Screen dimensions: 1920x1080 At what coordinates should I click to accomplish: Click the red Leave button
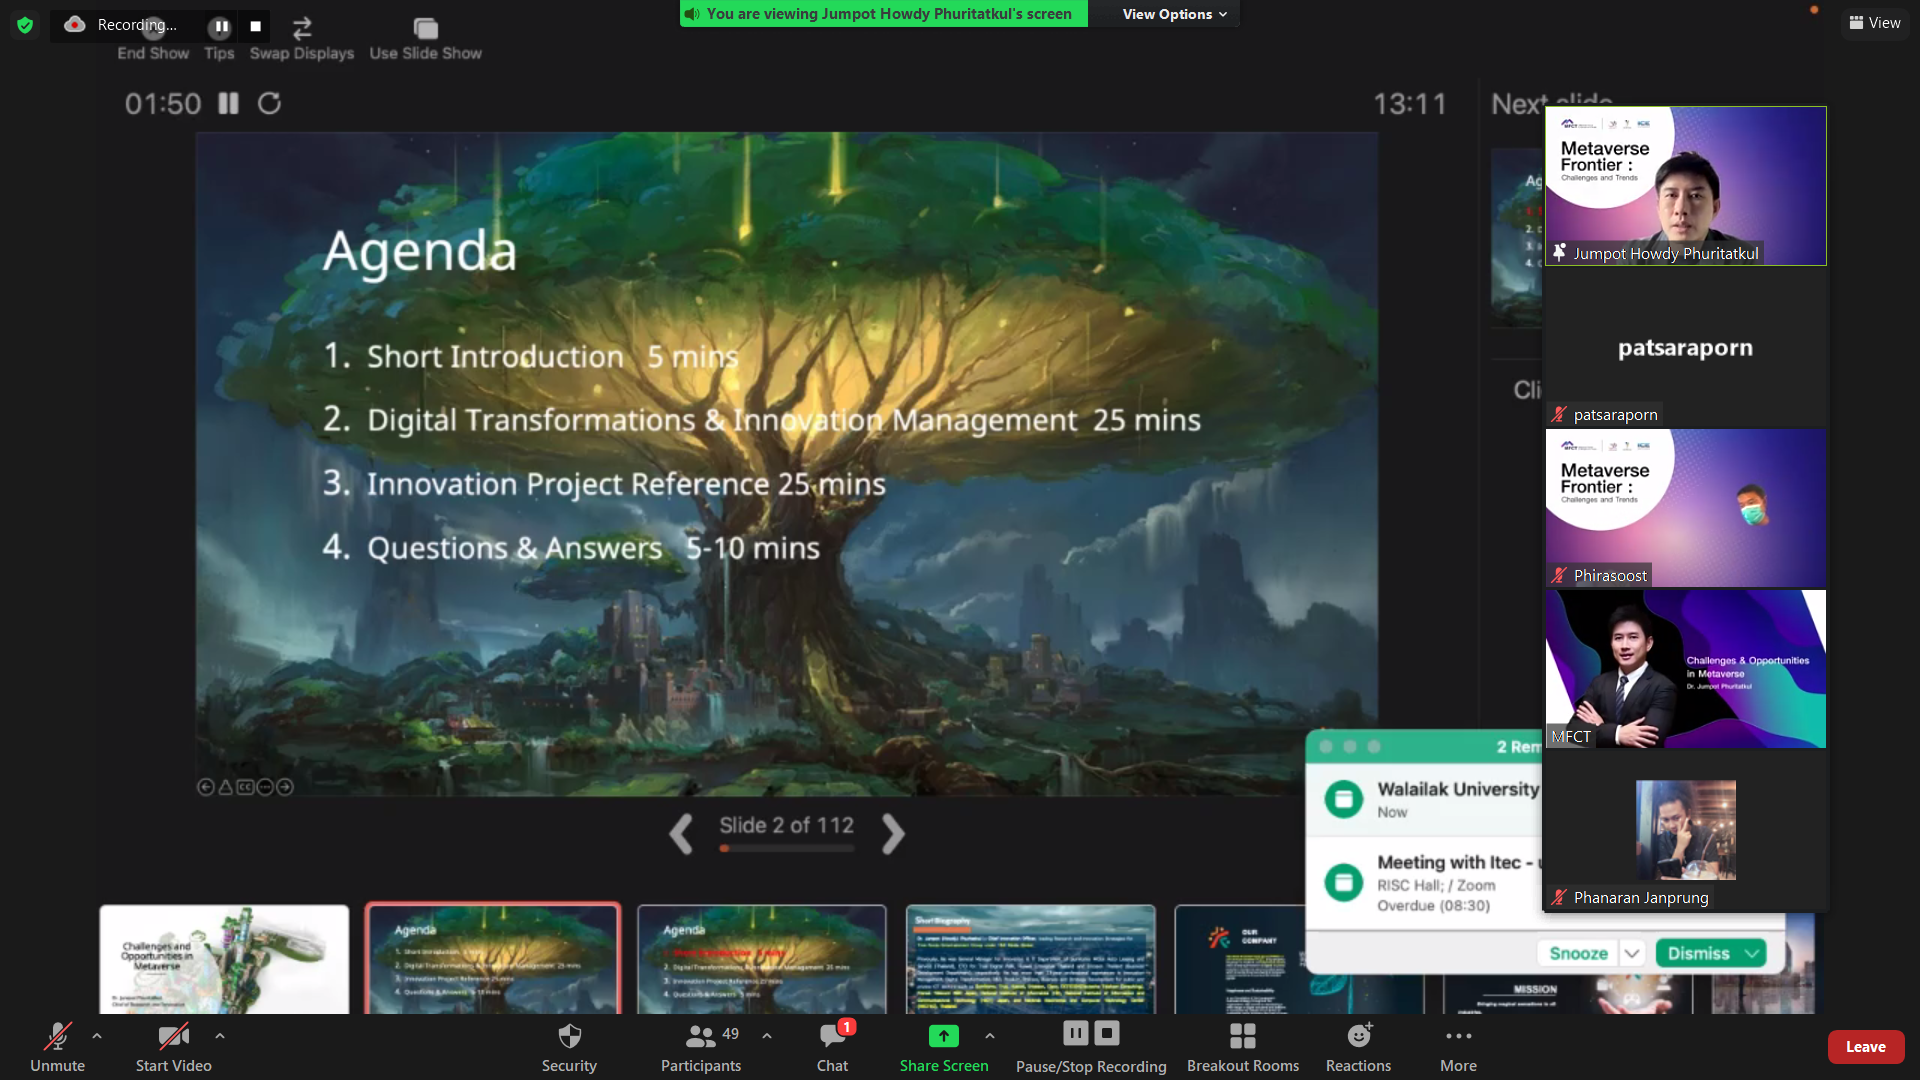pyautogui.click(x=1866, y=1047)
